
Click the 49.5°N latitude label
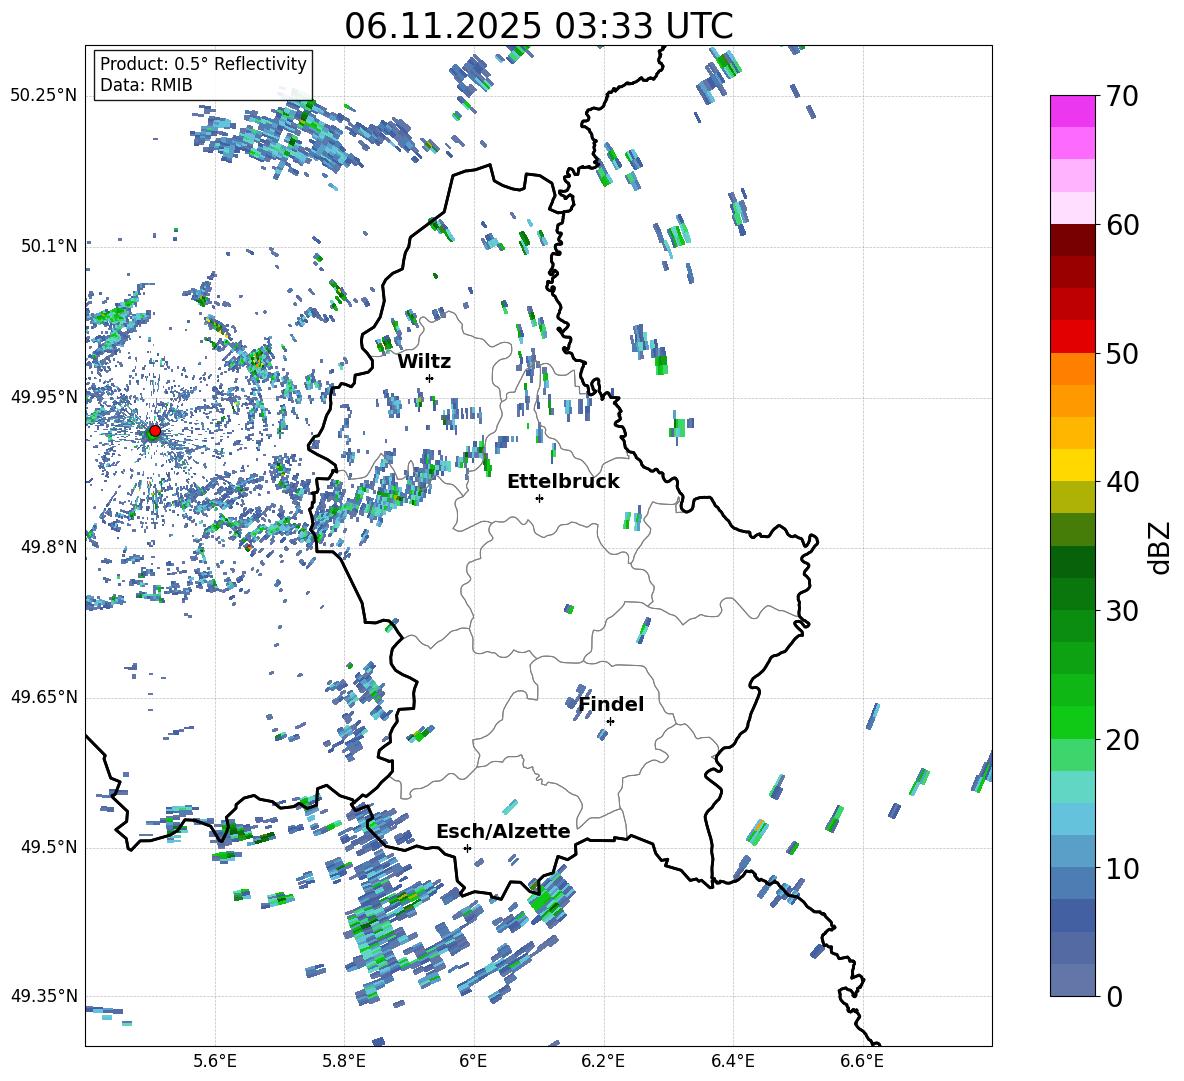(49, 847)
